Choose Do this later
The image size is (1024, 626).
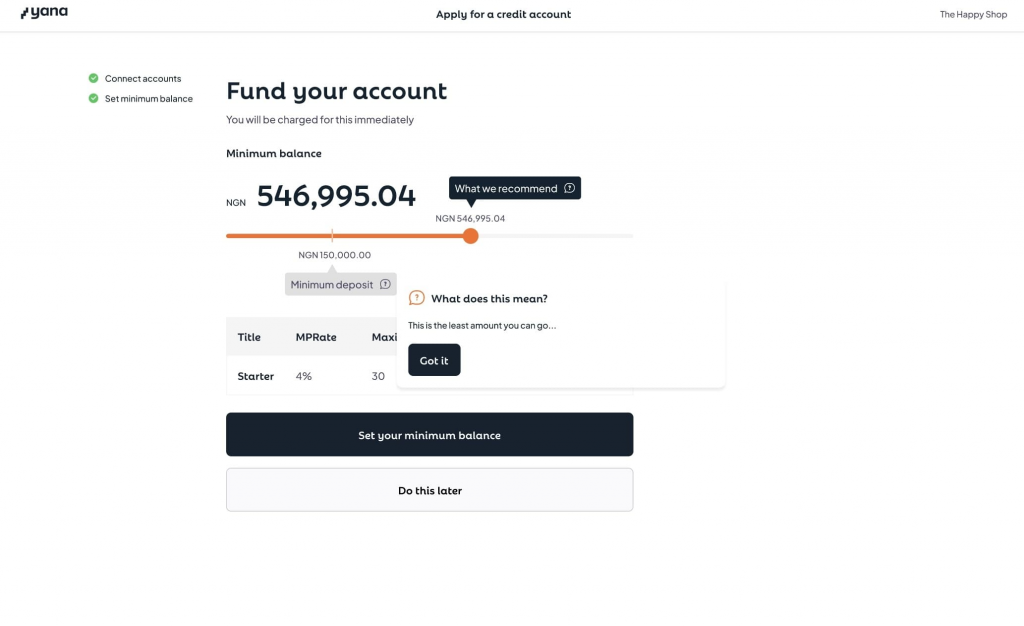[x=429, y=490]
